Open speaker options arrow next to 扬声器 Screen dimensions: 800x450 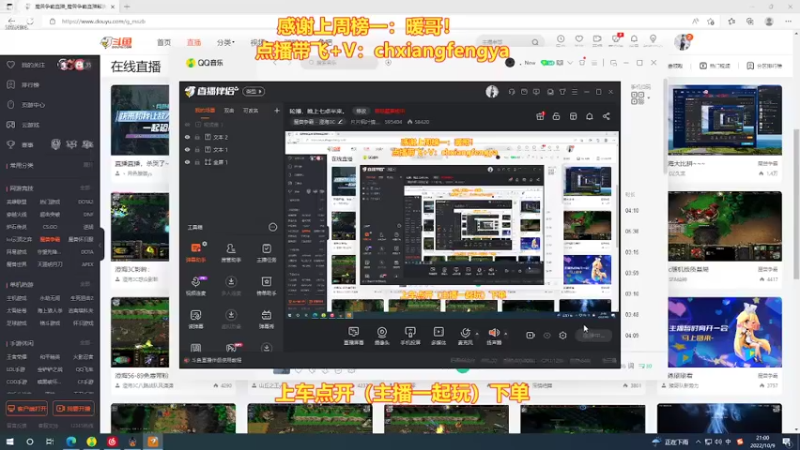coord(506,334)
